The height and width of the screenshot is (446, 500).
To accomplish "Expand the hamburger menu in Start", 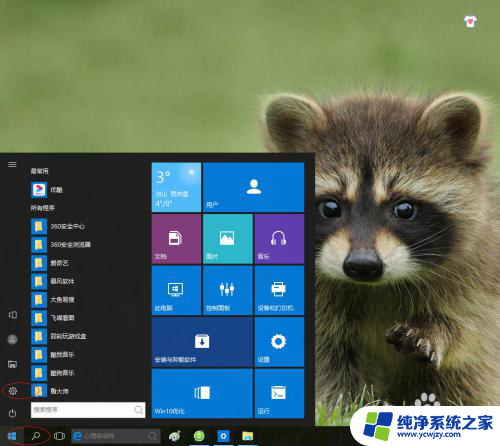I will (12, 164).
